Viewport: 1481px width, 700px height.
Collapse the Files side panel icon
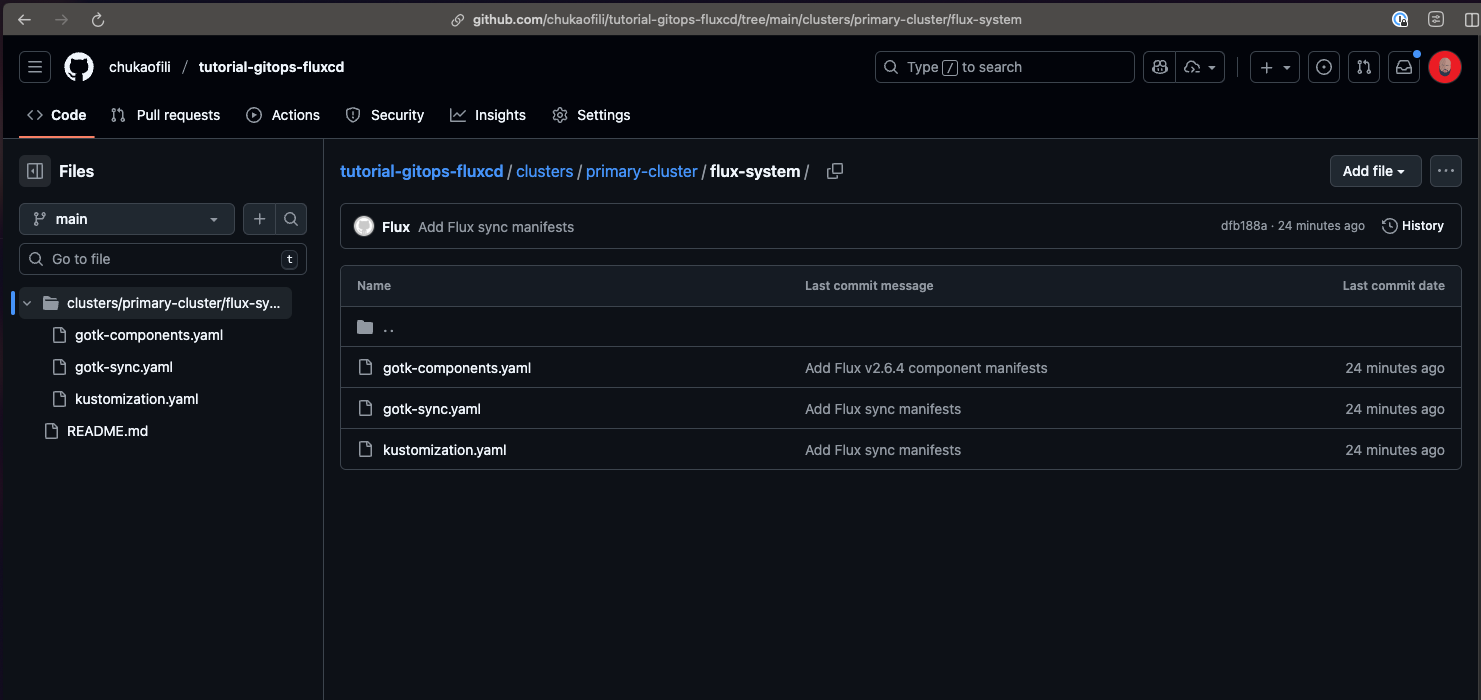[35, 171]
